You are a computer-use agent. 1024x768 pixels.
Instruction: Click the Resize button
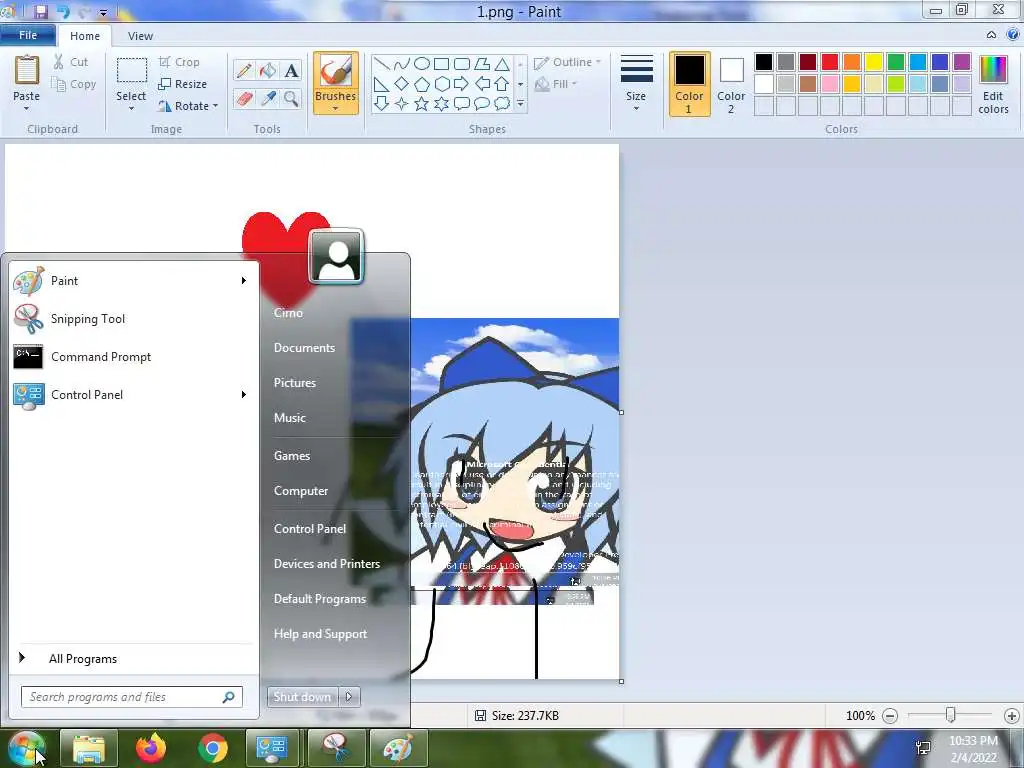coord(183,84)
